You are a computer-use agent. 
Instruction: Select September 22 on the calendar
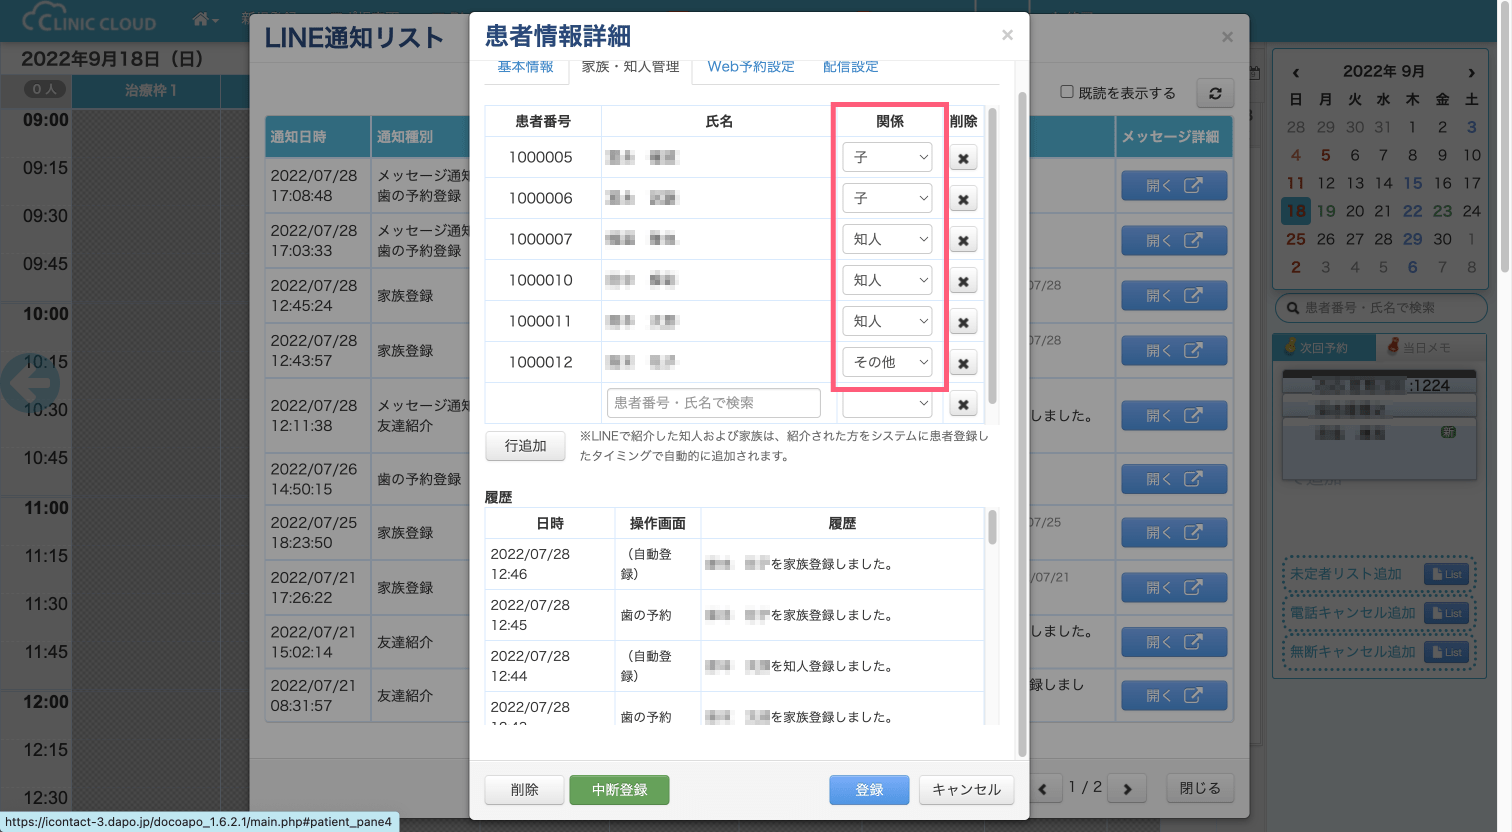(x=1412, y=211)
